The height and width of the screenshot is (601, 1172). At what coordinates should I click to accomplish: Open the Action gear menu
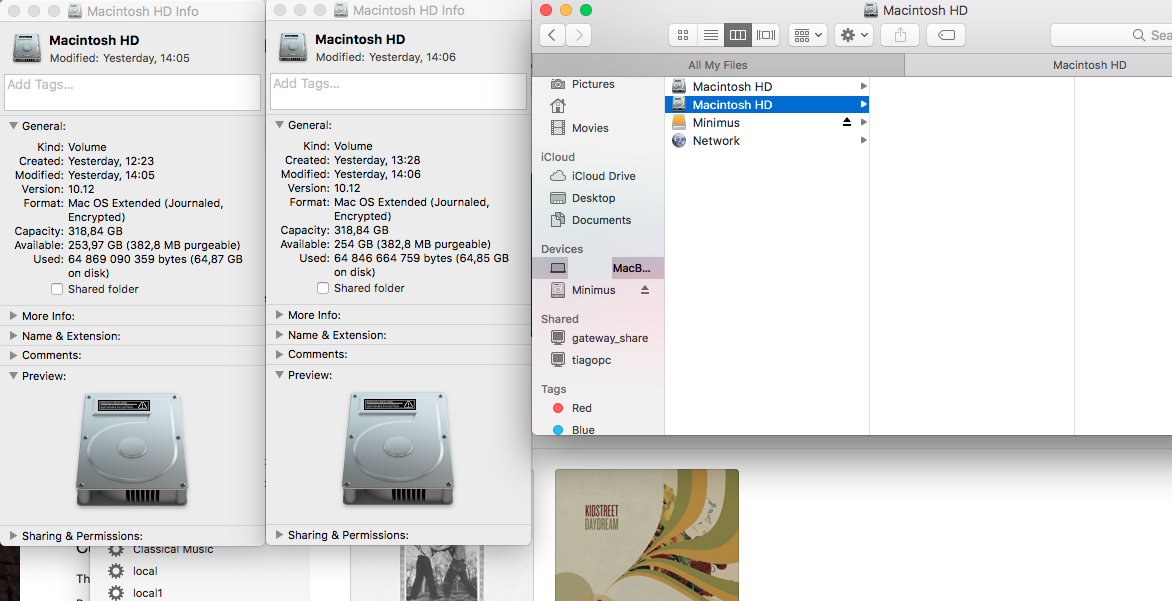pyautogui.click(x=854, y=35)
